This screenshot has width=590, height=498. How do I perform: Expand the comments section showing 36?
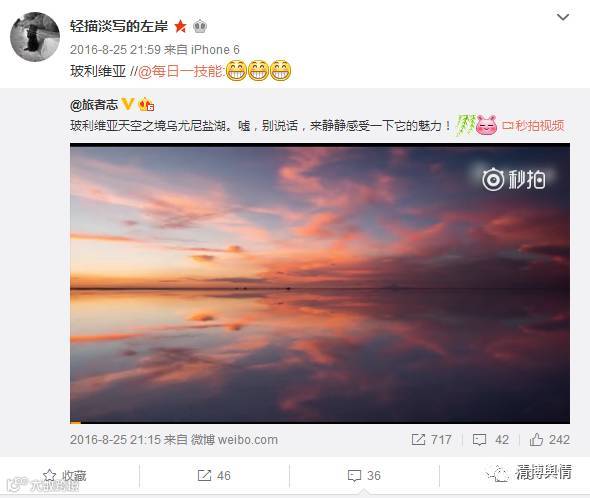[x=364, y=475]
